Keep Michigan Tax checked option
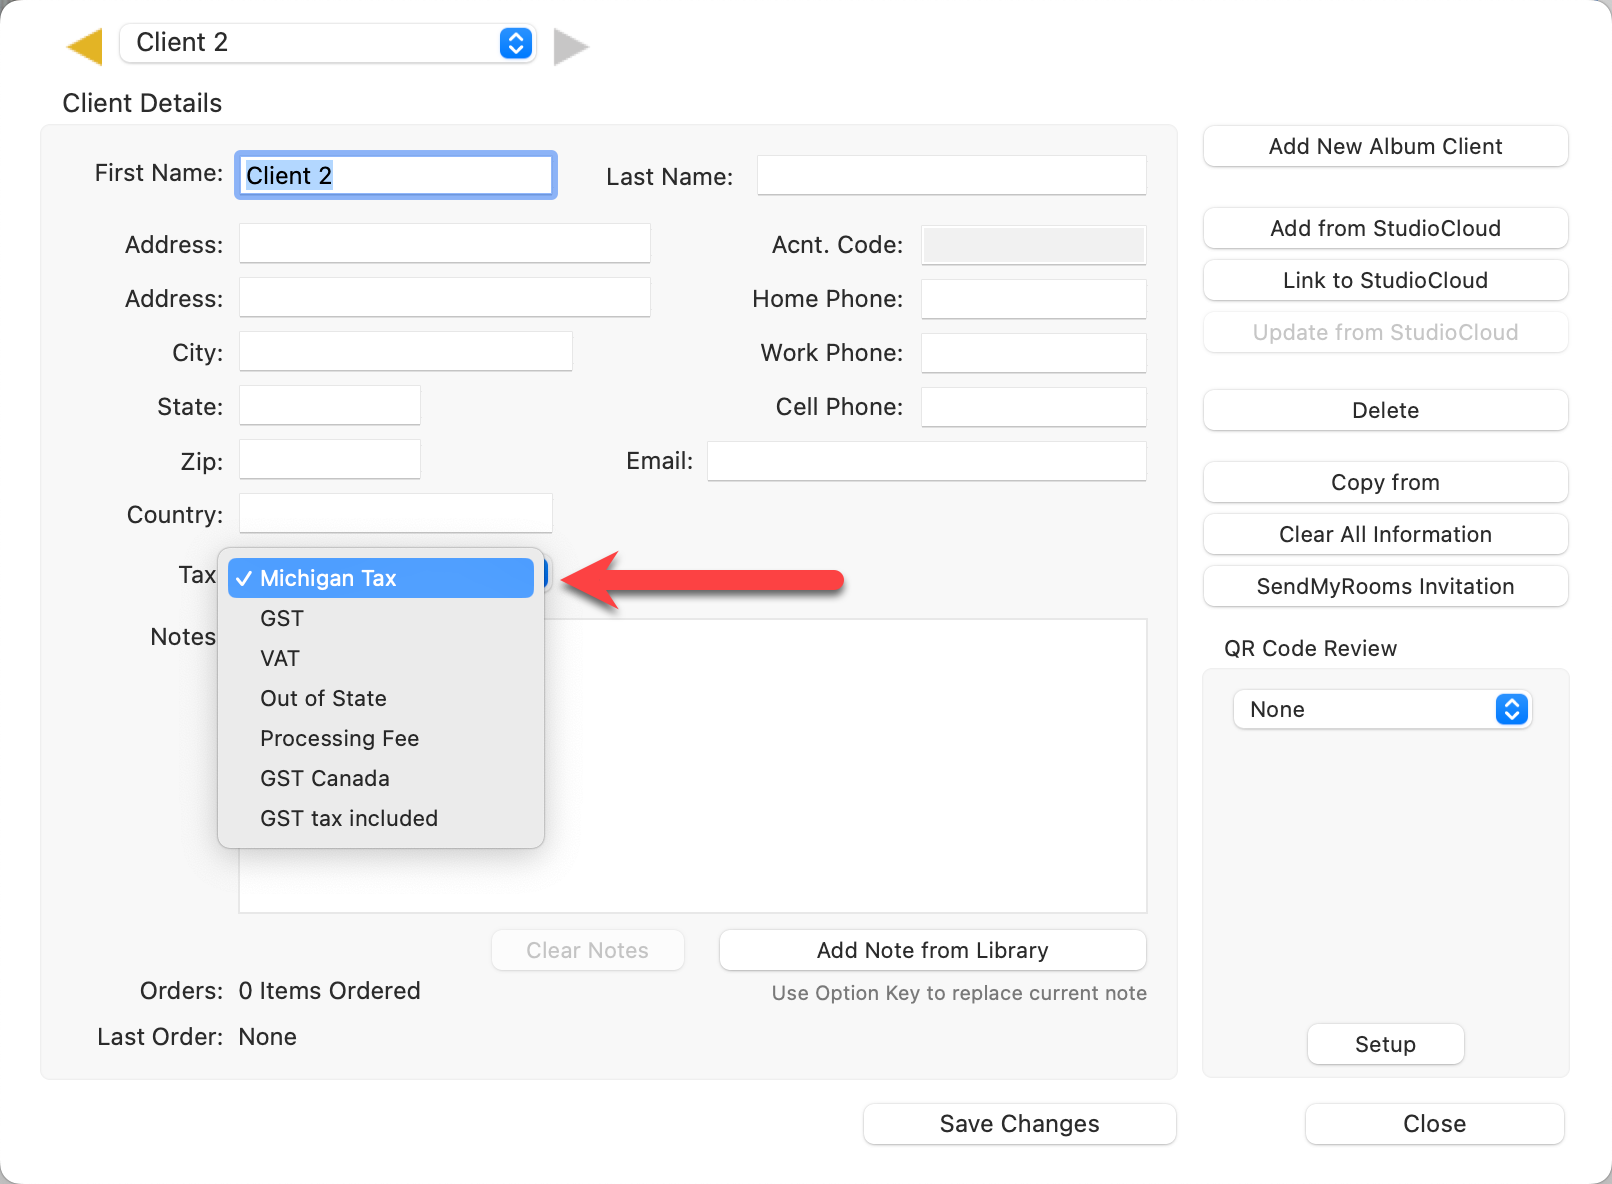 pos(328,578)
